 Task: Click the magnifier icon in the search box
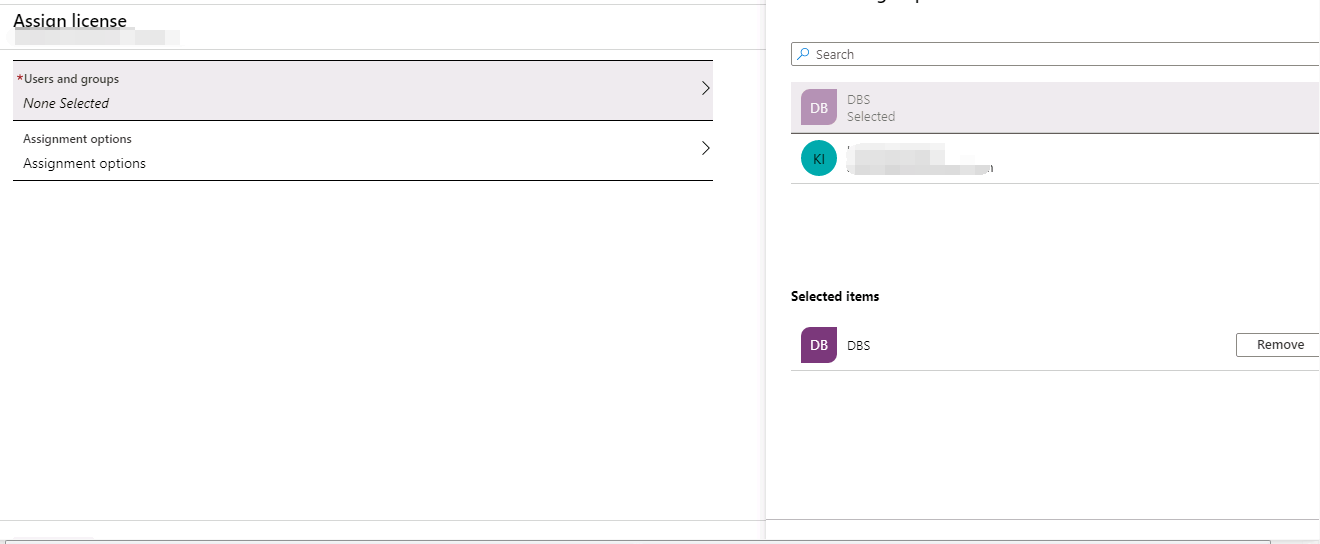click(x=803, y=55)
